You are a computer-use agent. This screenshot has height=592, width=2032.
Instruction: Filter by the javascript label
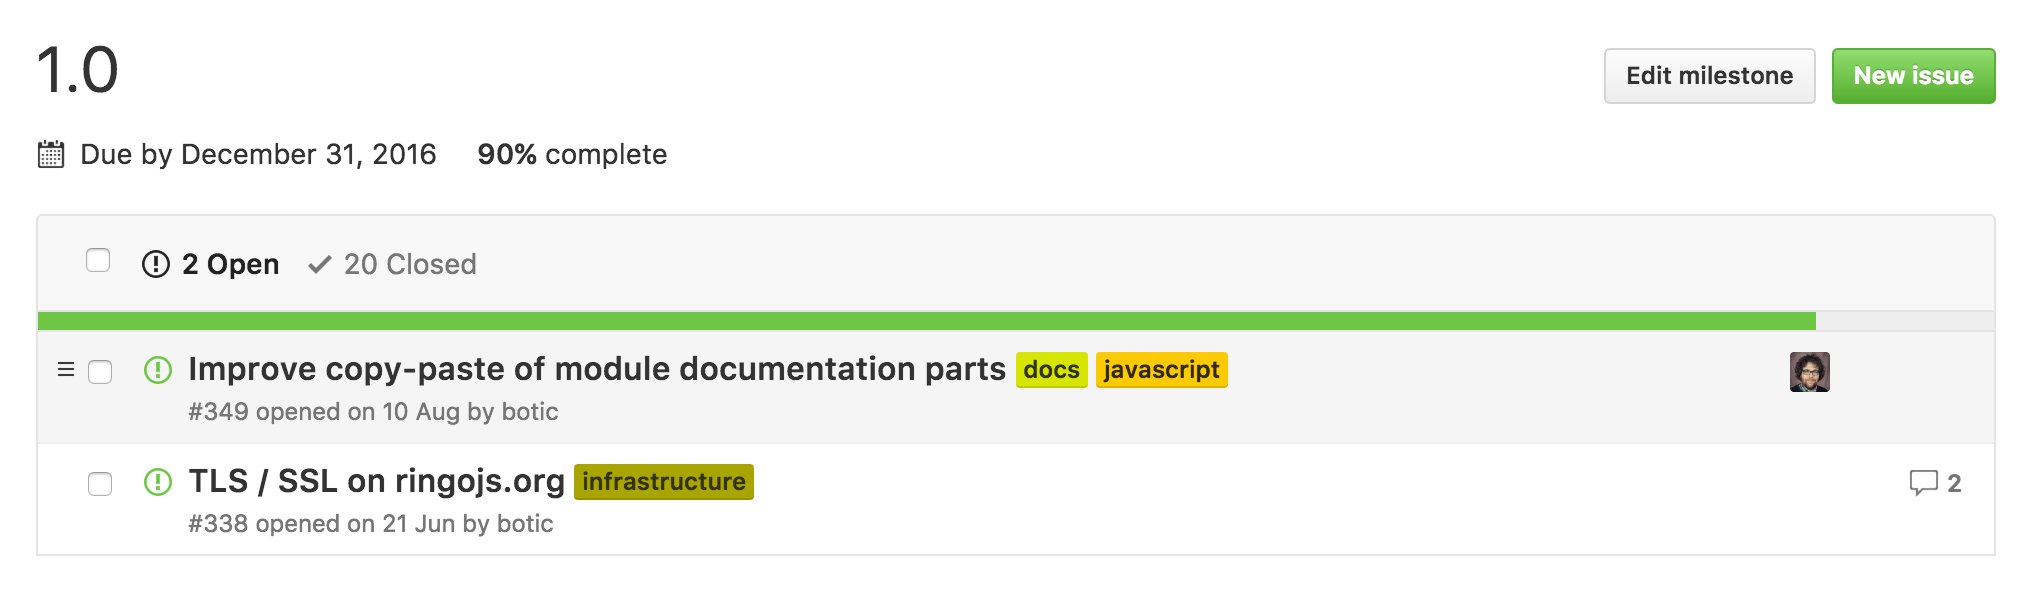(x=1162, y=370)
